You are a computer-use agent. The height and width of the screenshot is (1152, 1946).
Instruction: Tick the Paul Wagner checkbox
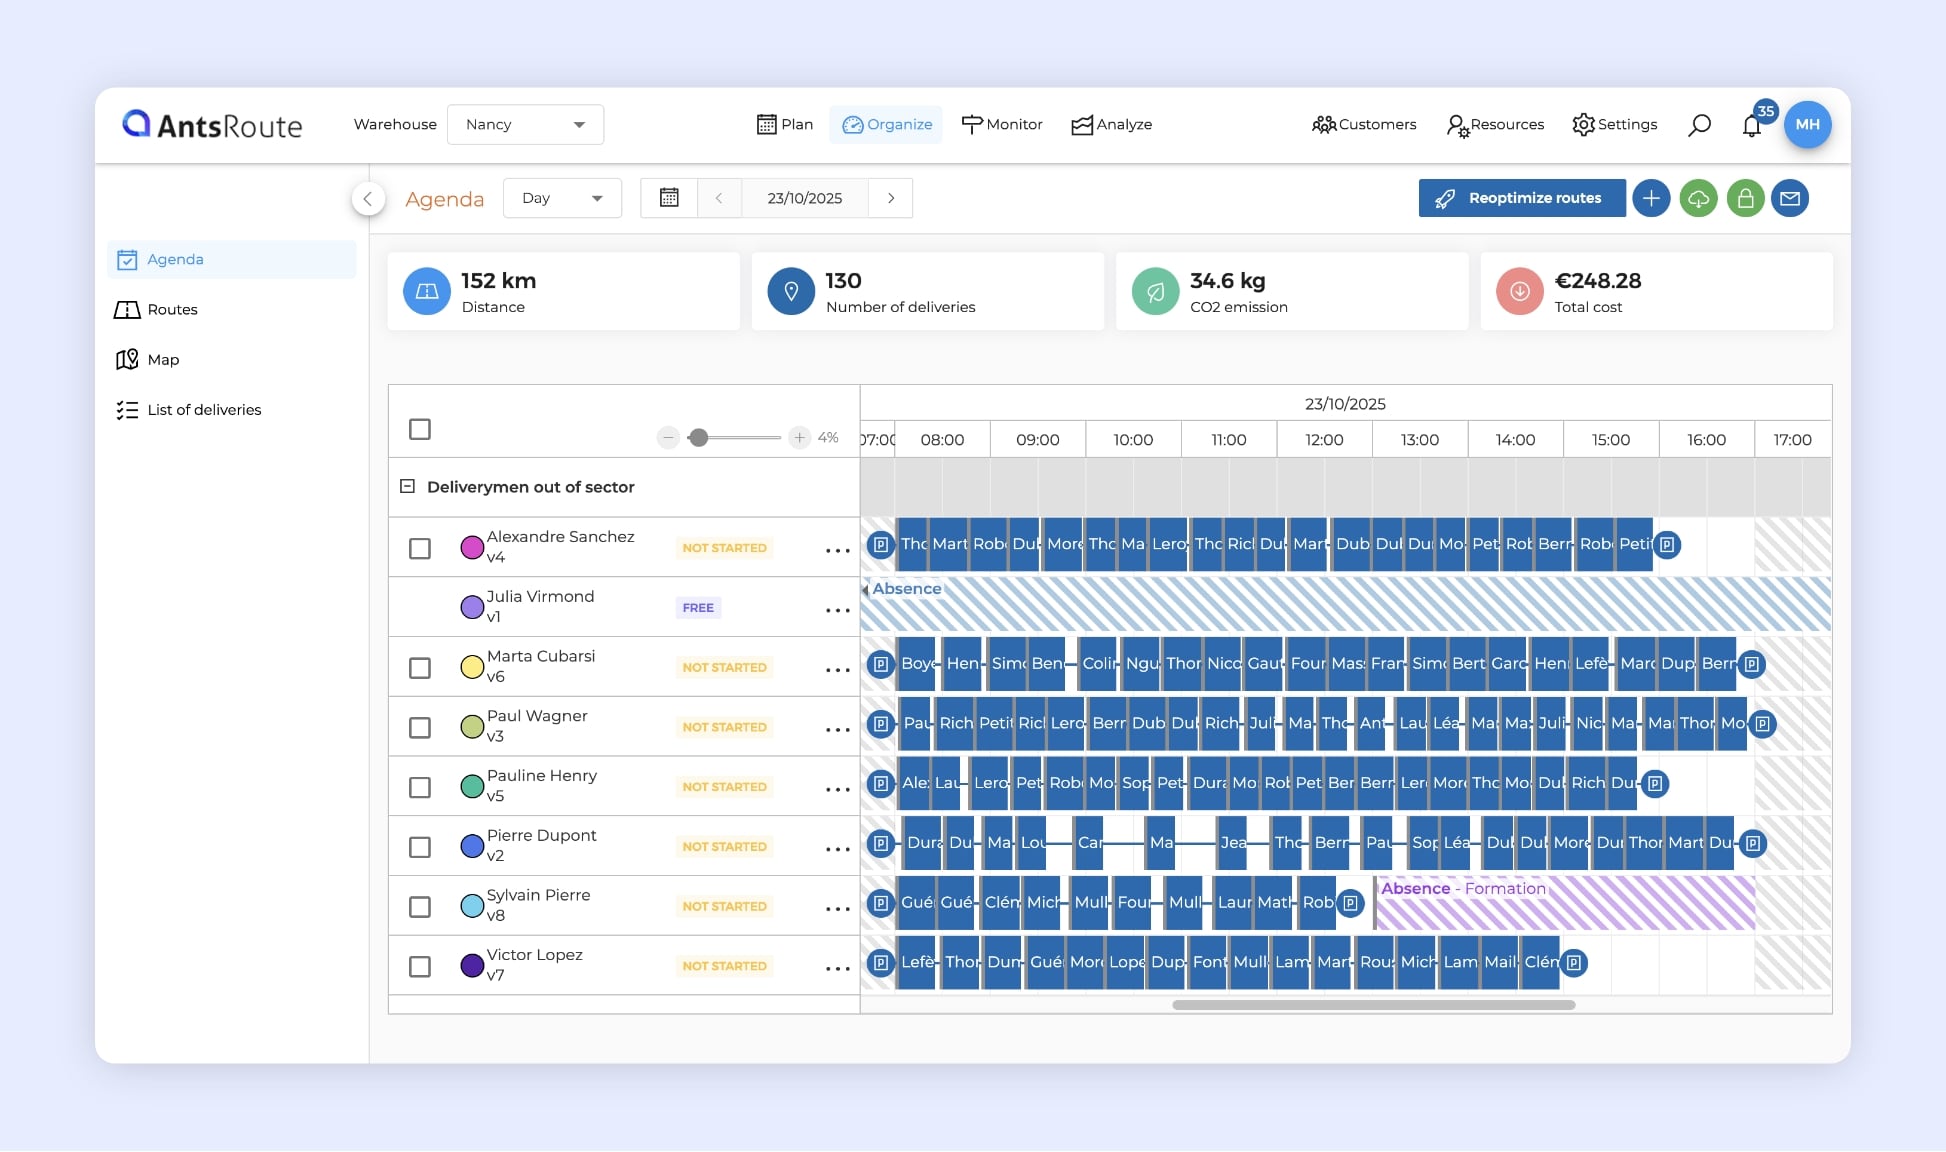coord(420,727)
